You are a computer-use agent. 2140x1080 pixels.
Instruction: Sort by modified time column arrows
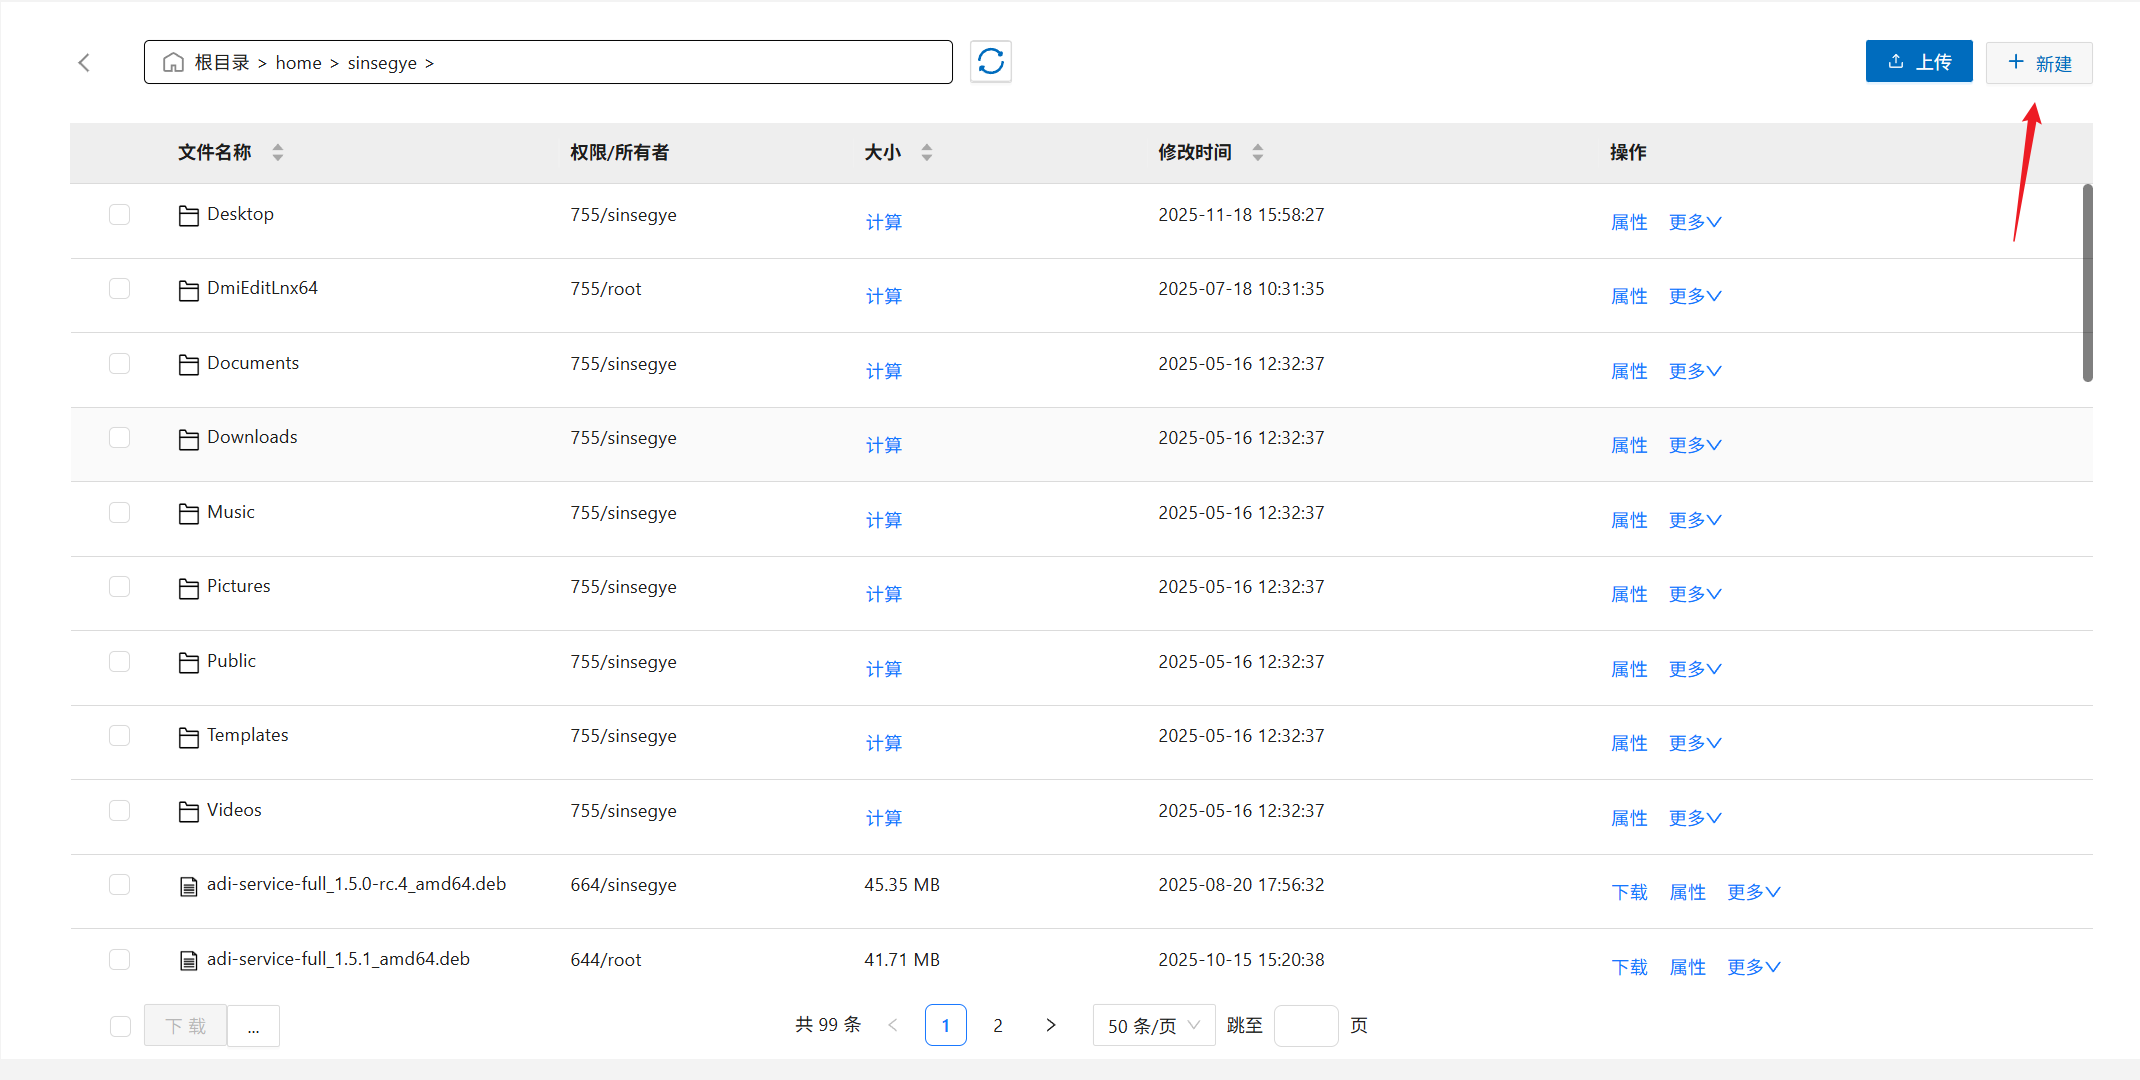(x=1258, y=152)
